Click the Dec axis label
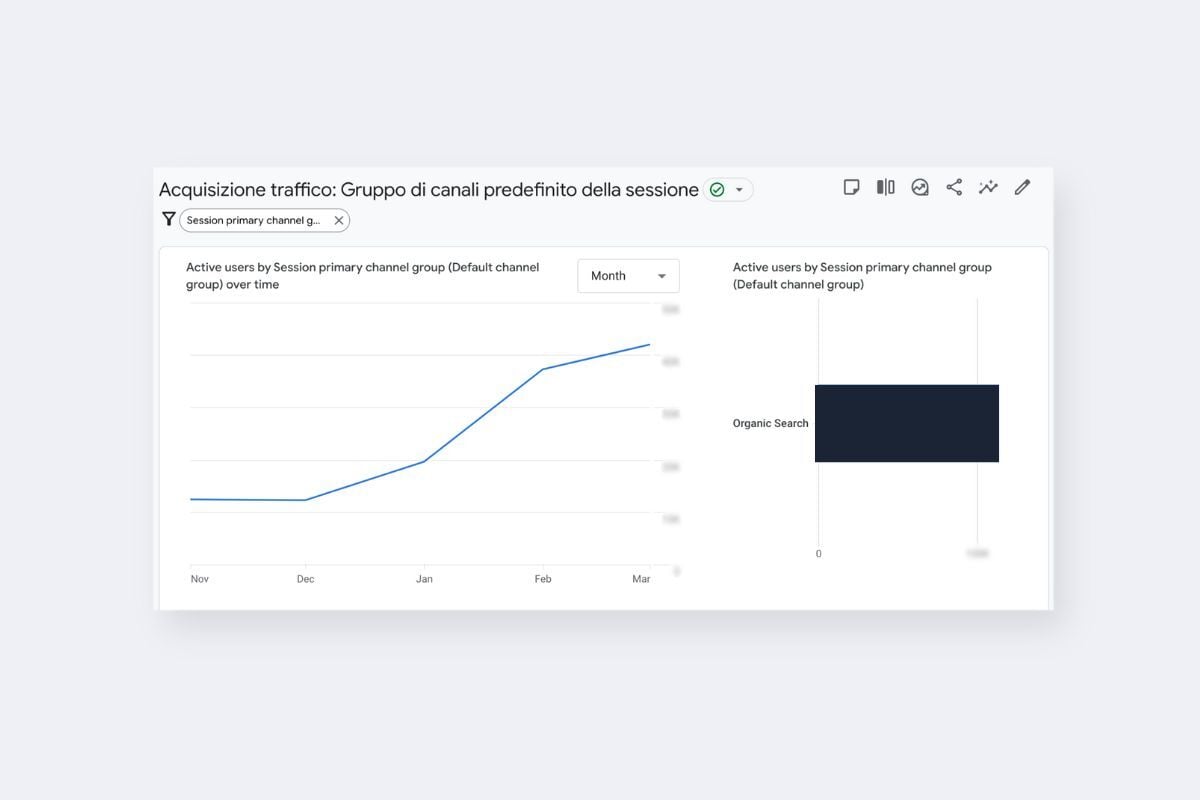The height and width of the screenshot is (800, 1200). click(x=305, y=579)
